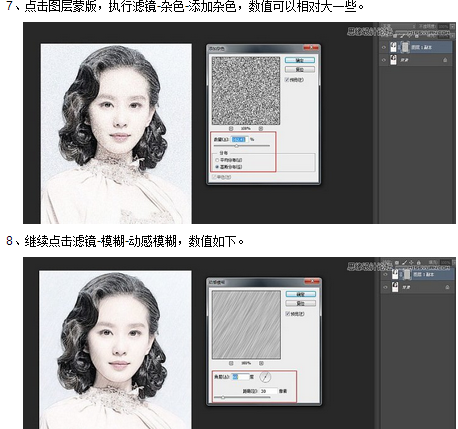Zoom out the noise preview with minus
Viewport: 458px width, 429px height.
[231, 128]
